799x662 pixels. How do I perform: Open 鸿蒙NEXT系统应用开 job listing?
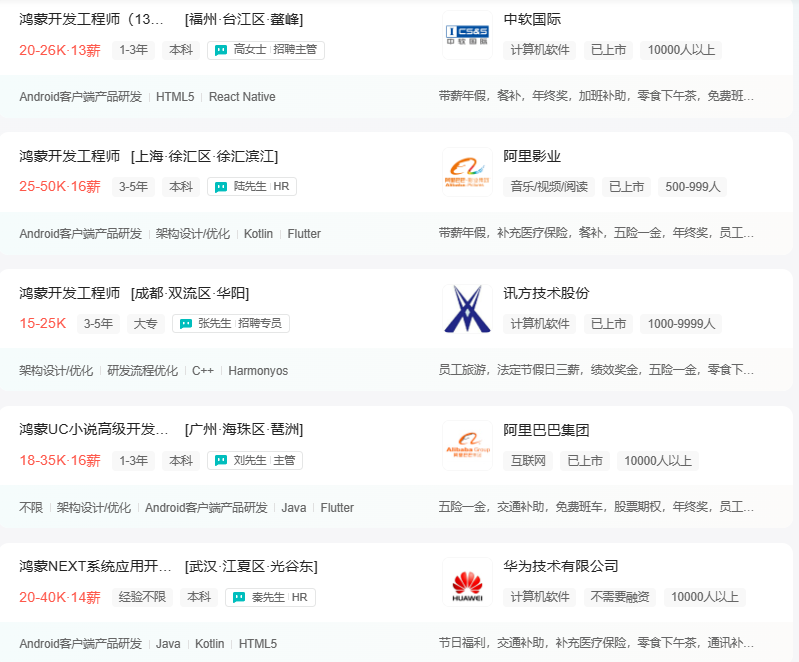[95, 566]
